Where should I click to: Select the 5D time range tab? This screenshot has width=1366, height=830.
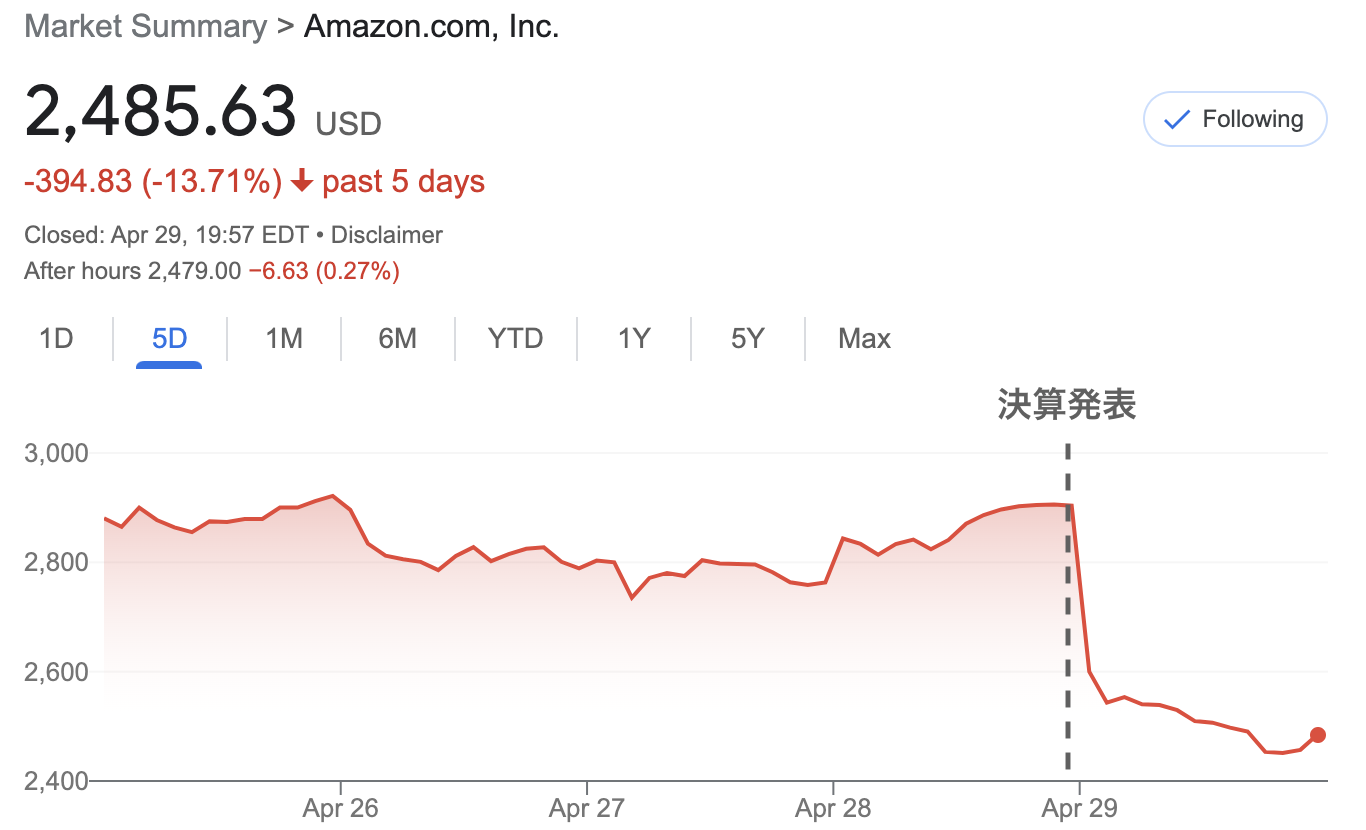pos(169,339)
